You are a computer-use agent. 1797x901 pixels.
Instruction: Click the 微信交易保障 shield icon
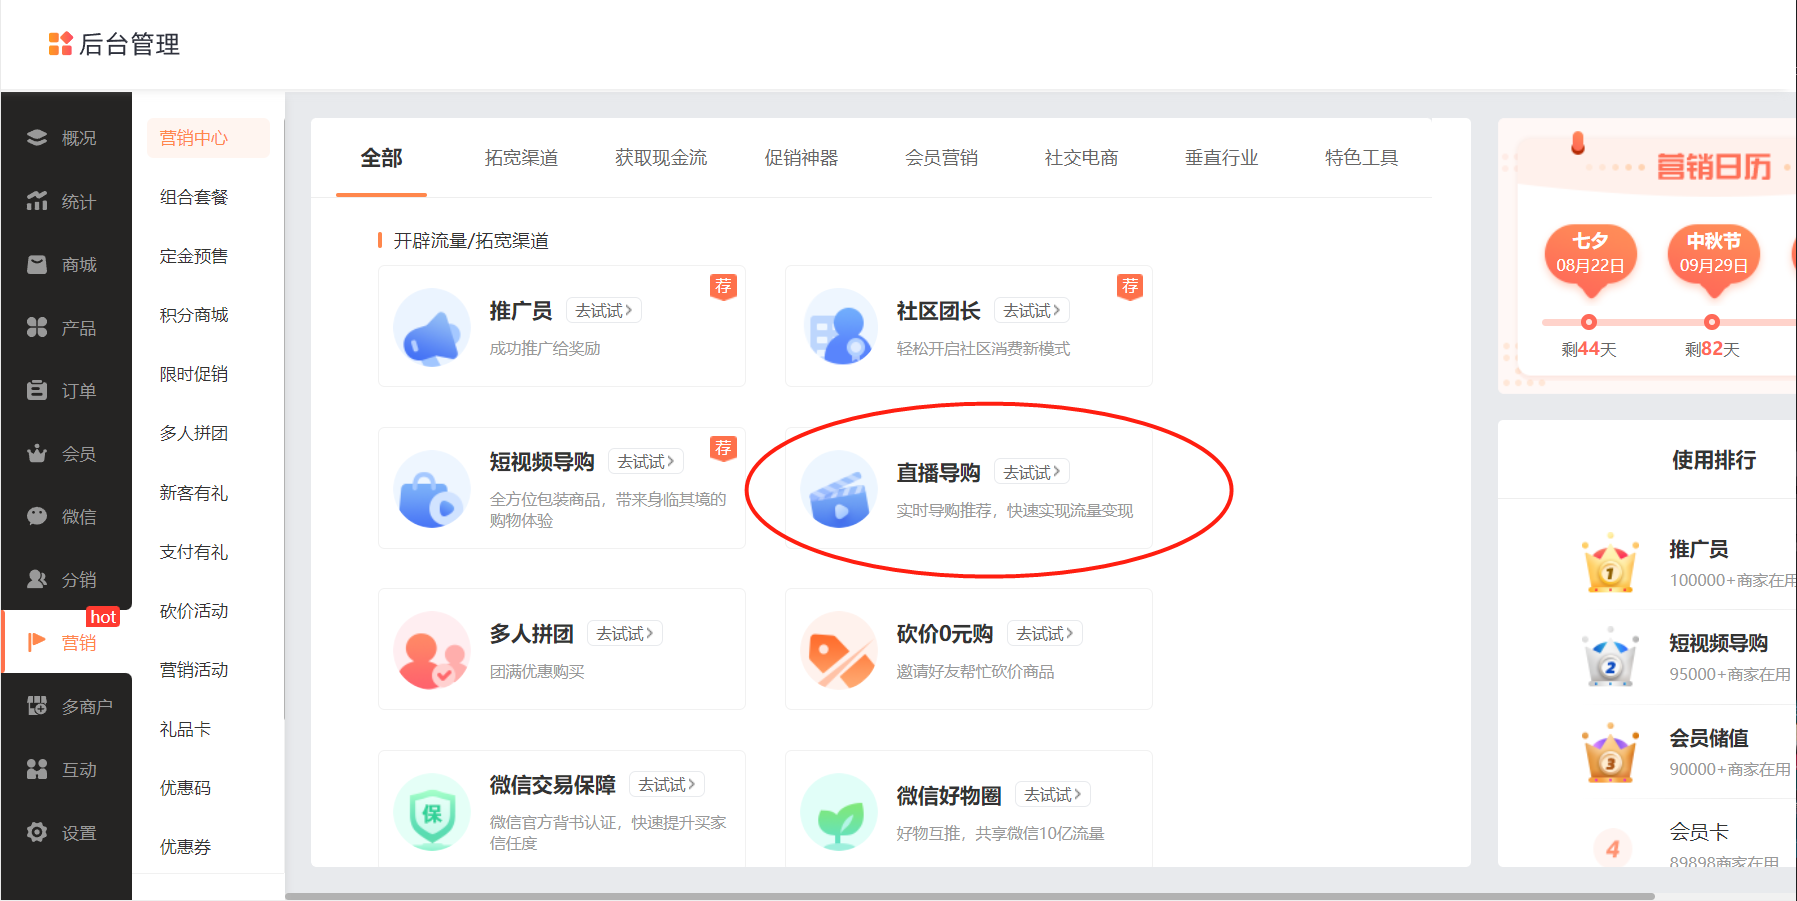coord(432,812)
